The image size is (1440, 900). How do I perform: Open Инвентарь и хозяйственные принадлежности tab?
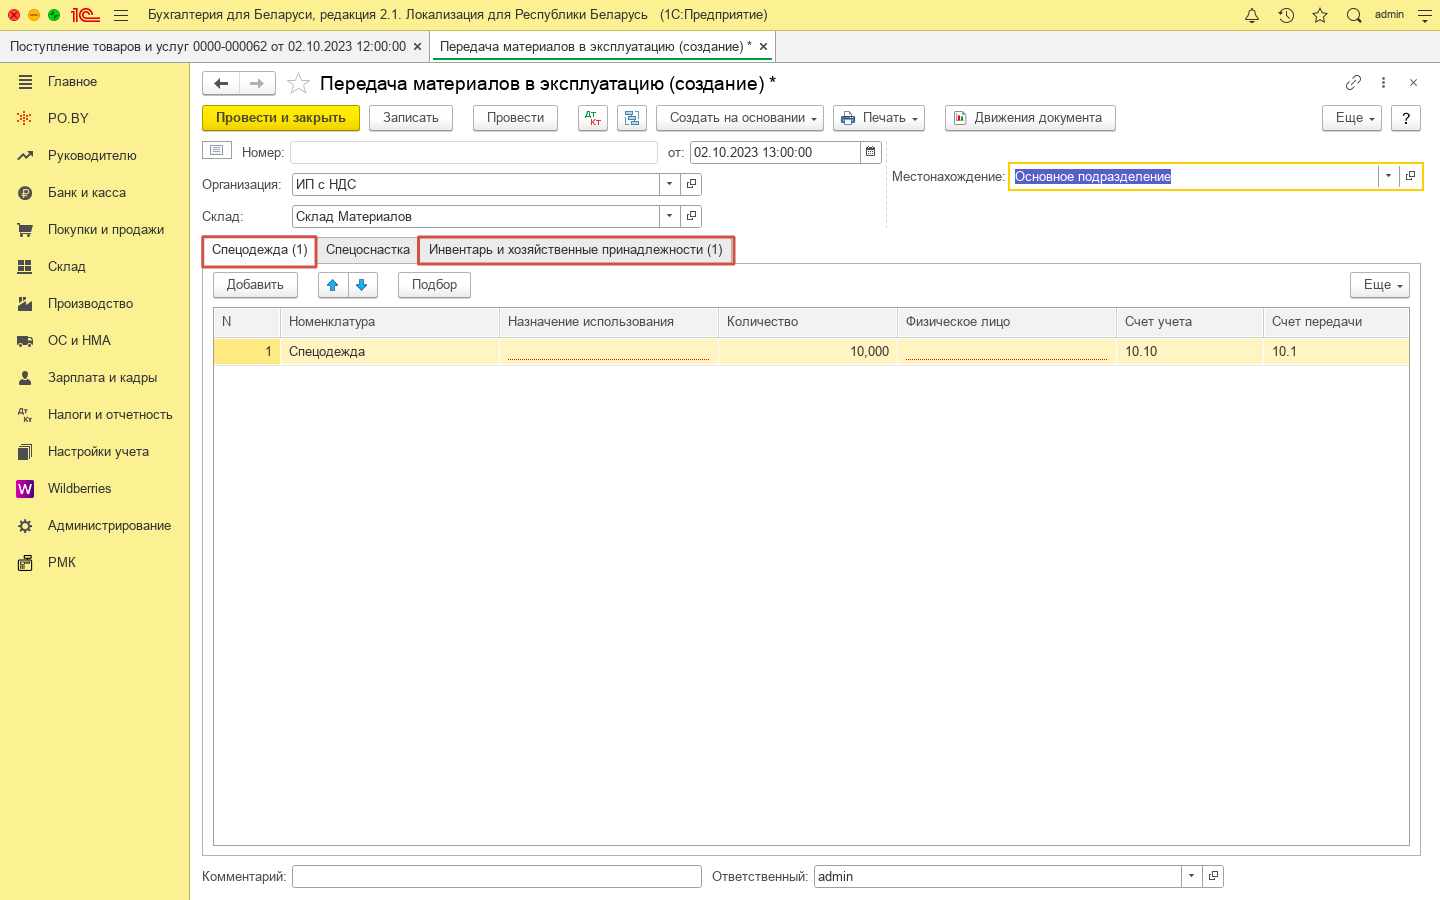[x=575, y=250]
